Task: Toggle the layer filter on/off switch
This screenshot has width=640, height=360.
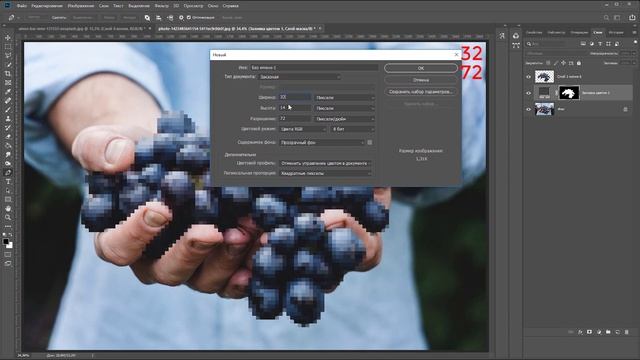Action: 635,42
